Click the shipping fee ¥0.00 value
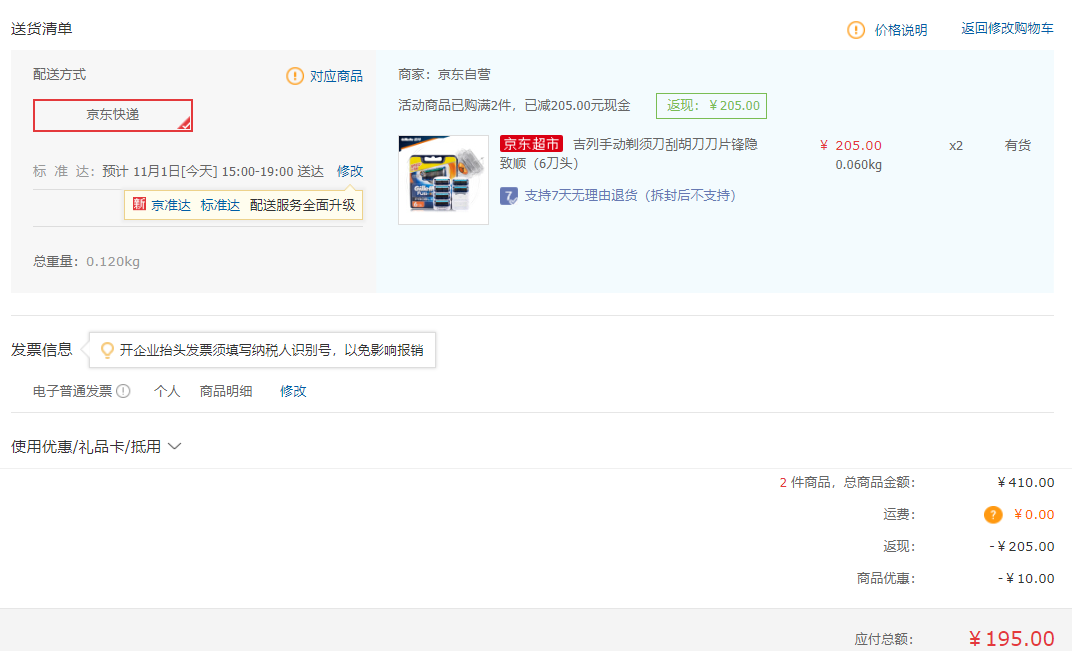The image size is (1072, 651). coord(1034,515)
